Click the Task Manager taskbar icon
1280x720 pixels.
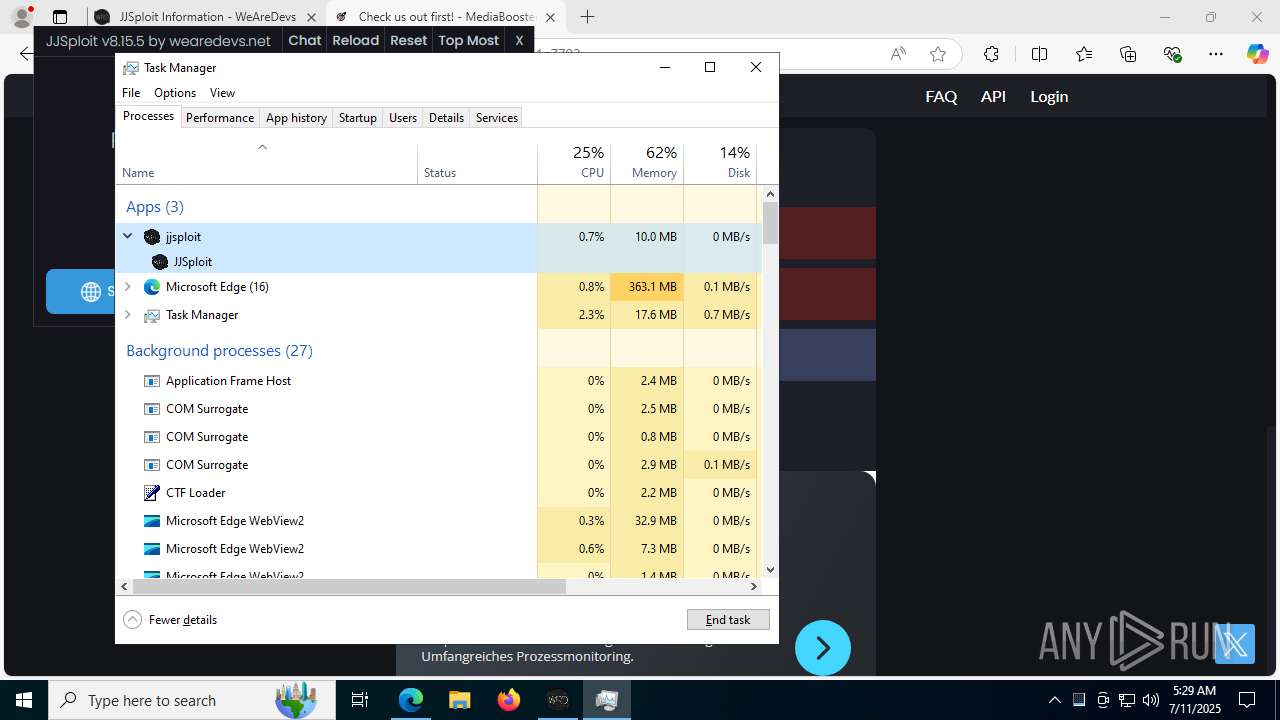pyautogui.click(x=606, y=700)
